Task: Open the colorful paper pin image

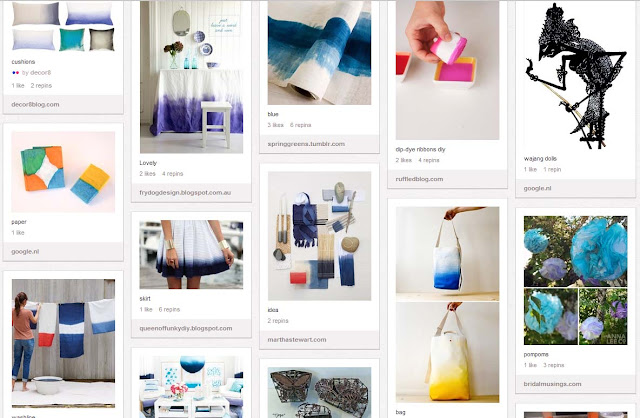Action: point(63,172)
